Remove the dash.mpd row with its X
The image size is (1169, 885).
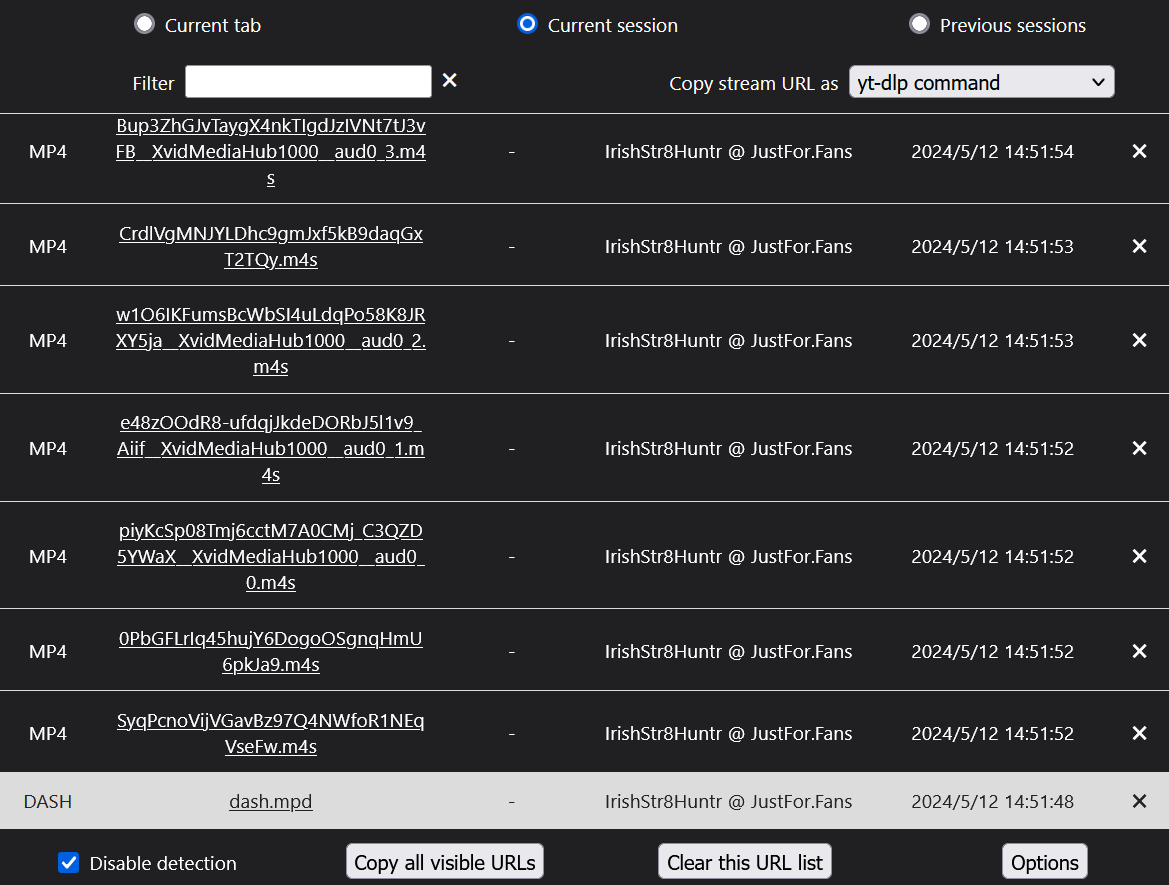[1138, 801]
